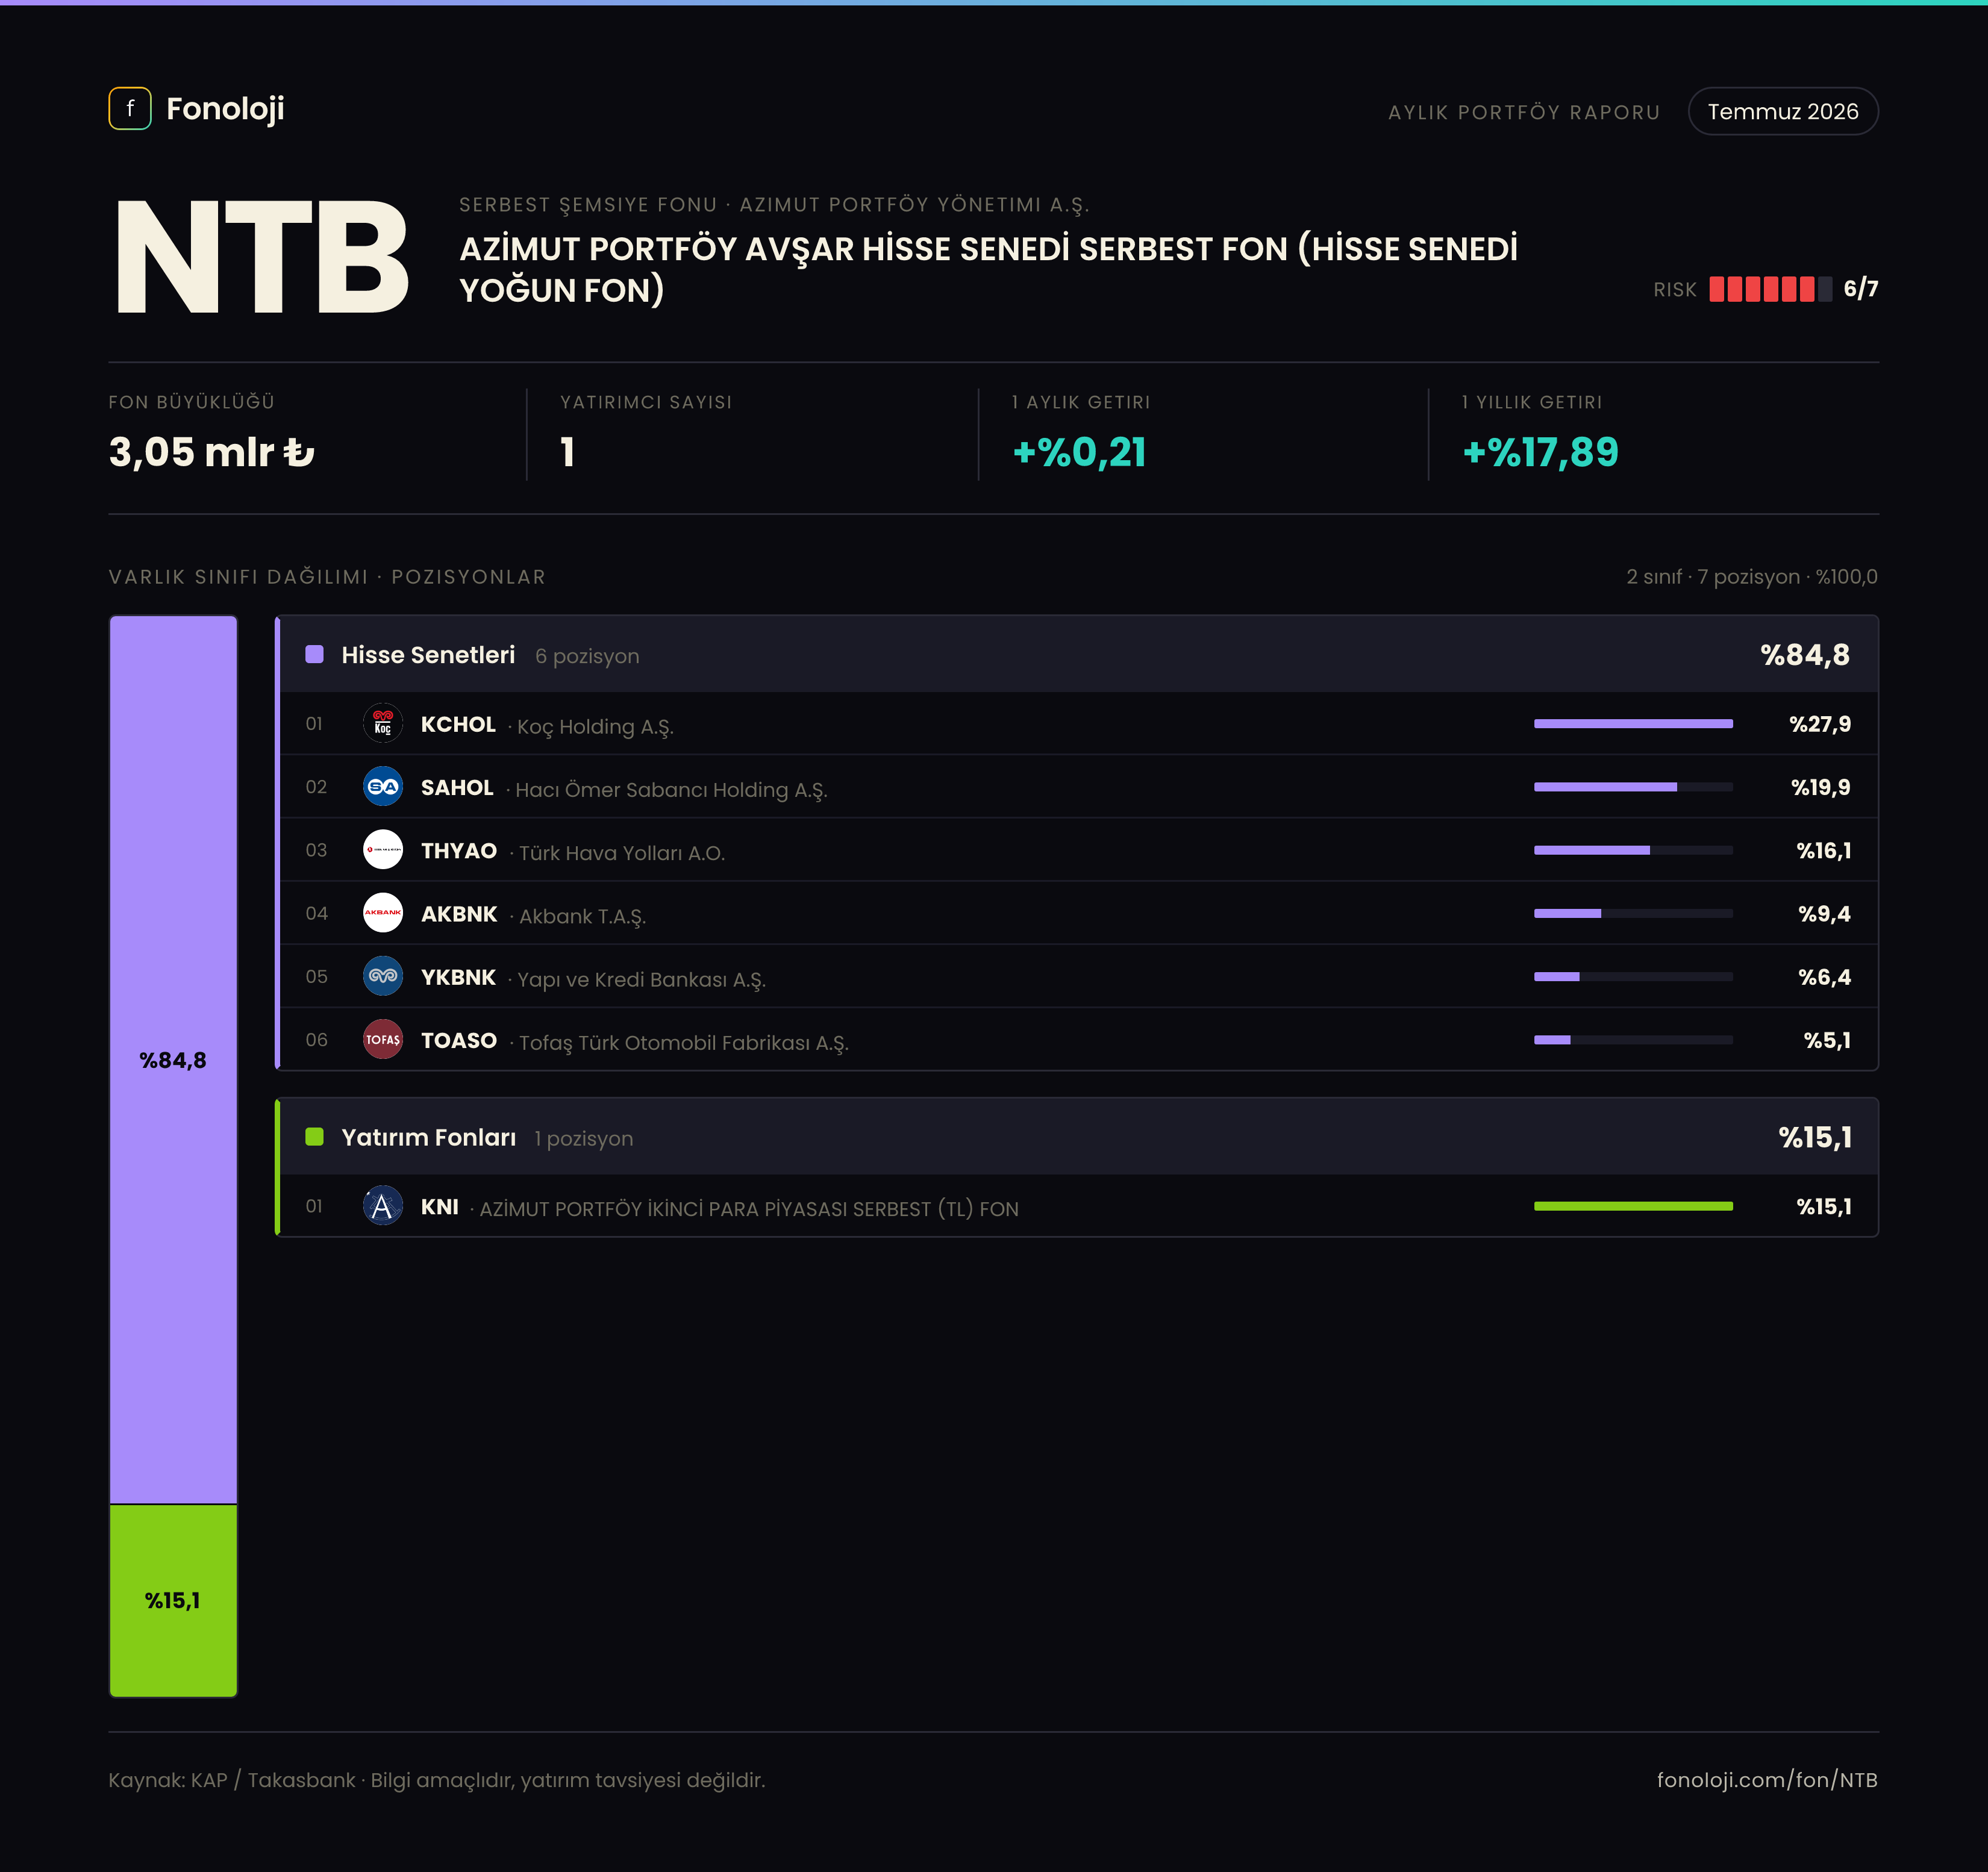Click the large NTB fund code
The width and height of the screenshot is (1988, 1872).
pyautogui.click(x=262, y=257)
